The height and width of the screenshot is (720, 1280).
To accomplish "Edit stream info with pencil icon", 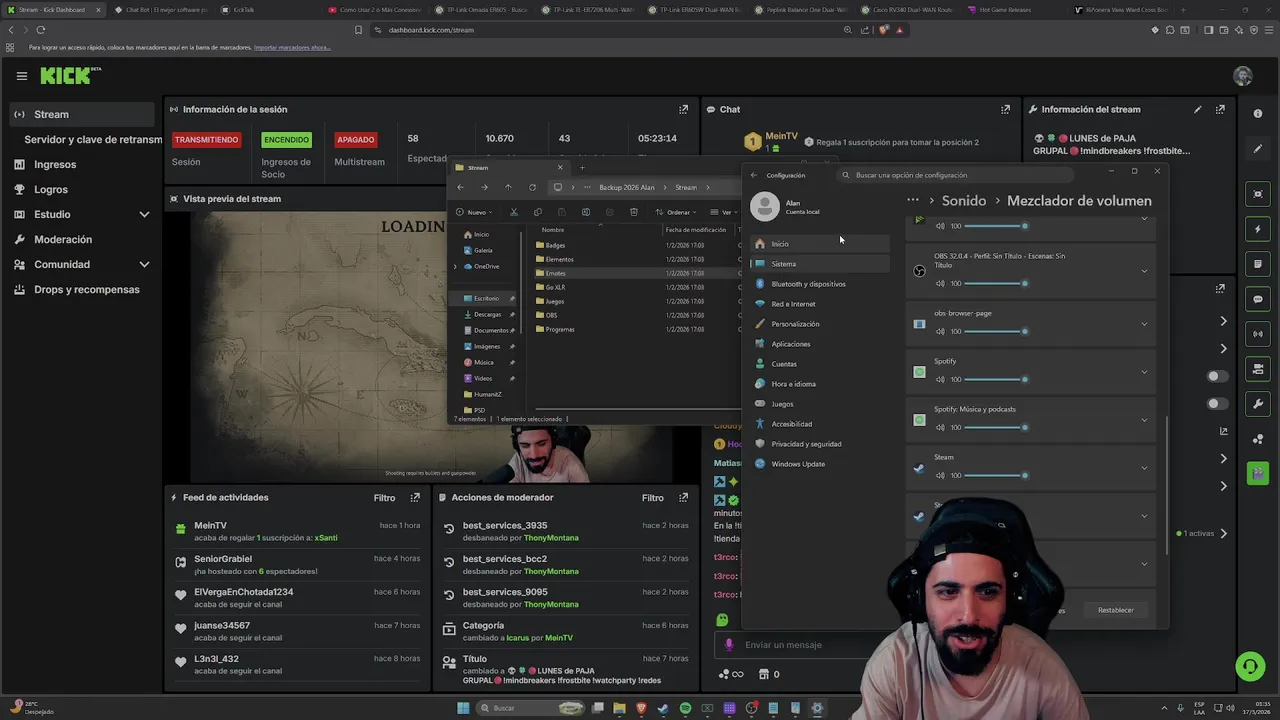I will (x=1198, y=110).
